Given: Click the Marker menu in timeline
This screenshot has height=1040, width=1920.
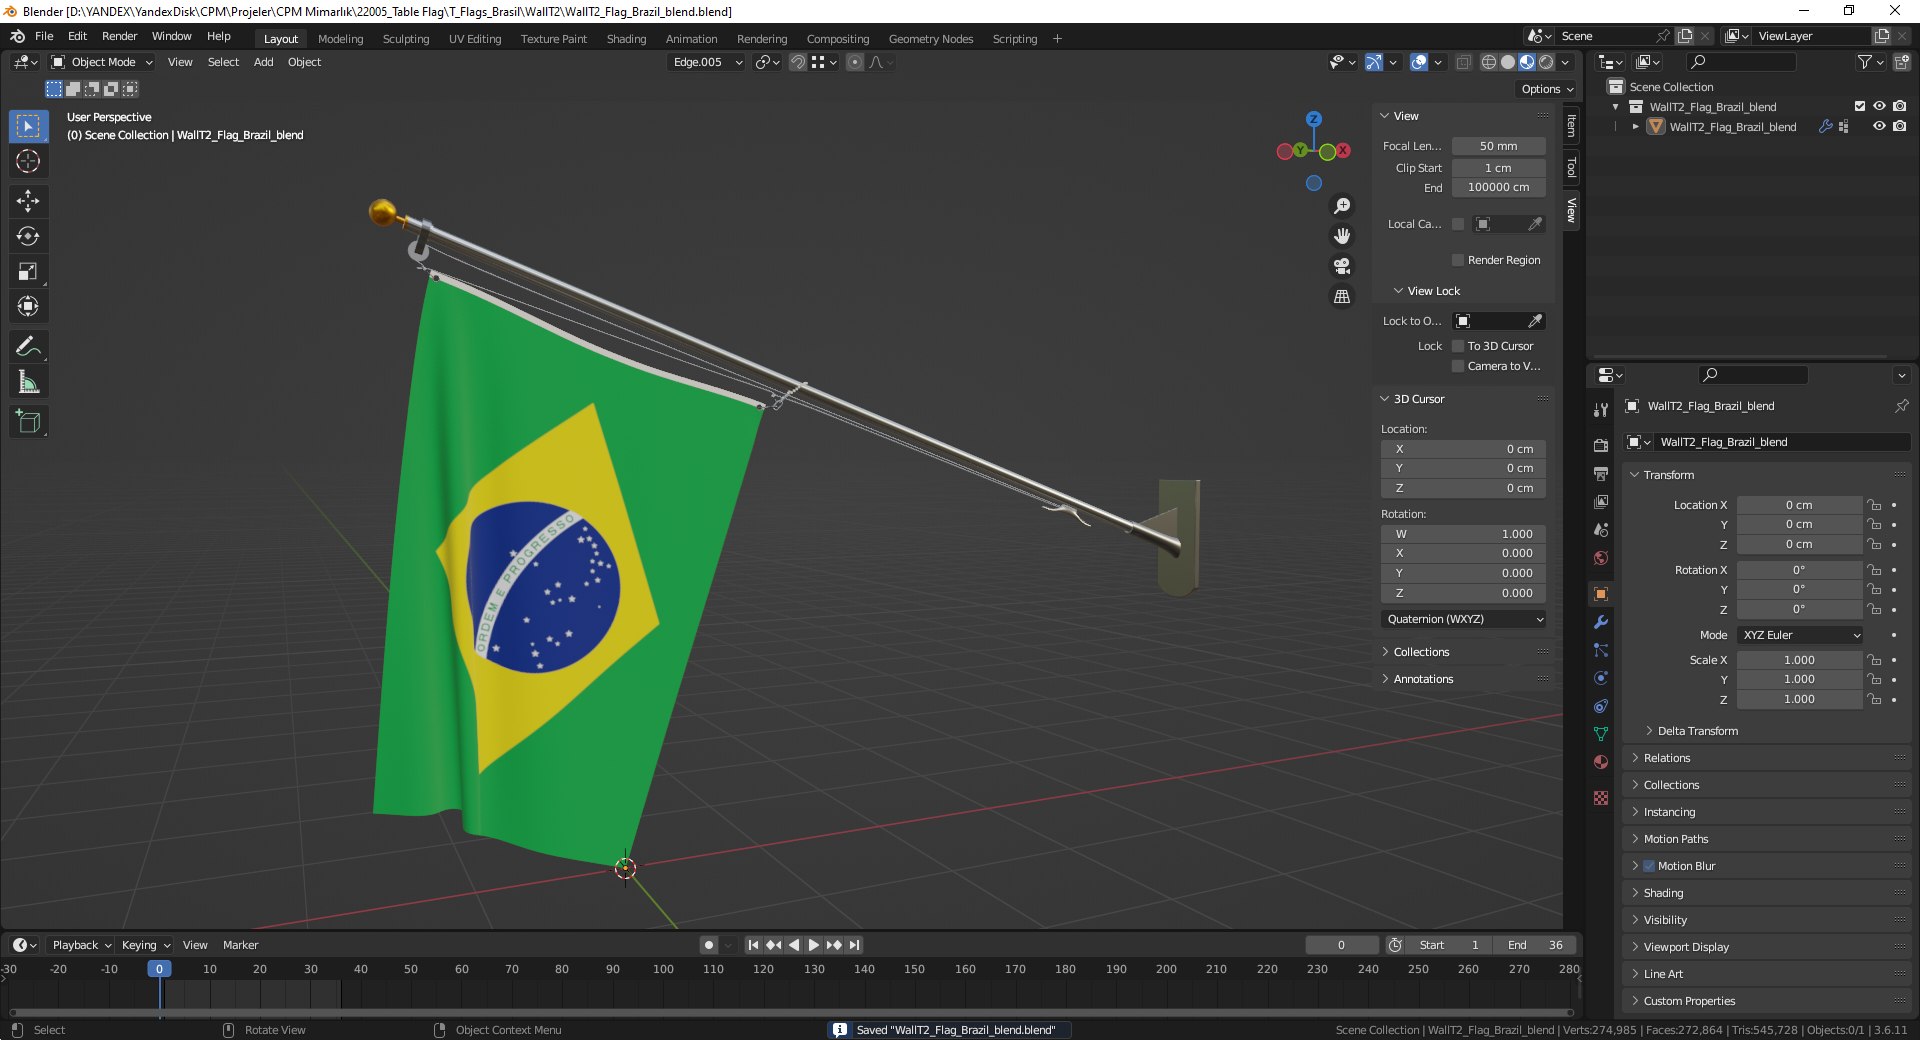Looking at the screenshot, I should 240,945.
